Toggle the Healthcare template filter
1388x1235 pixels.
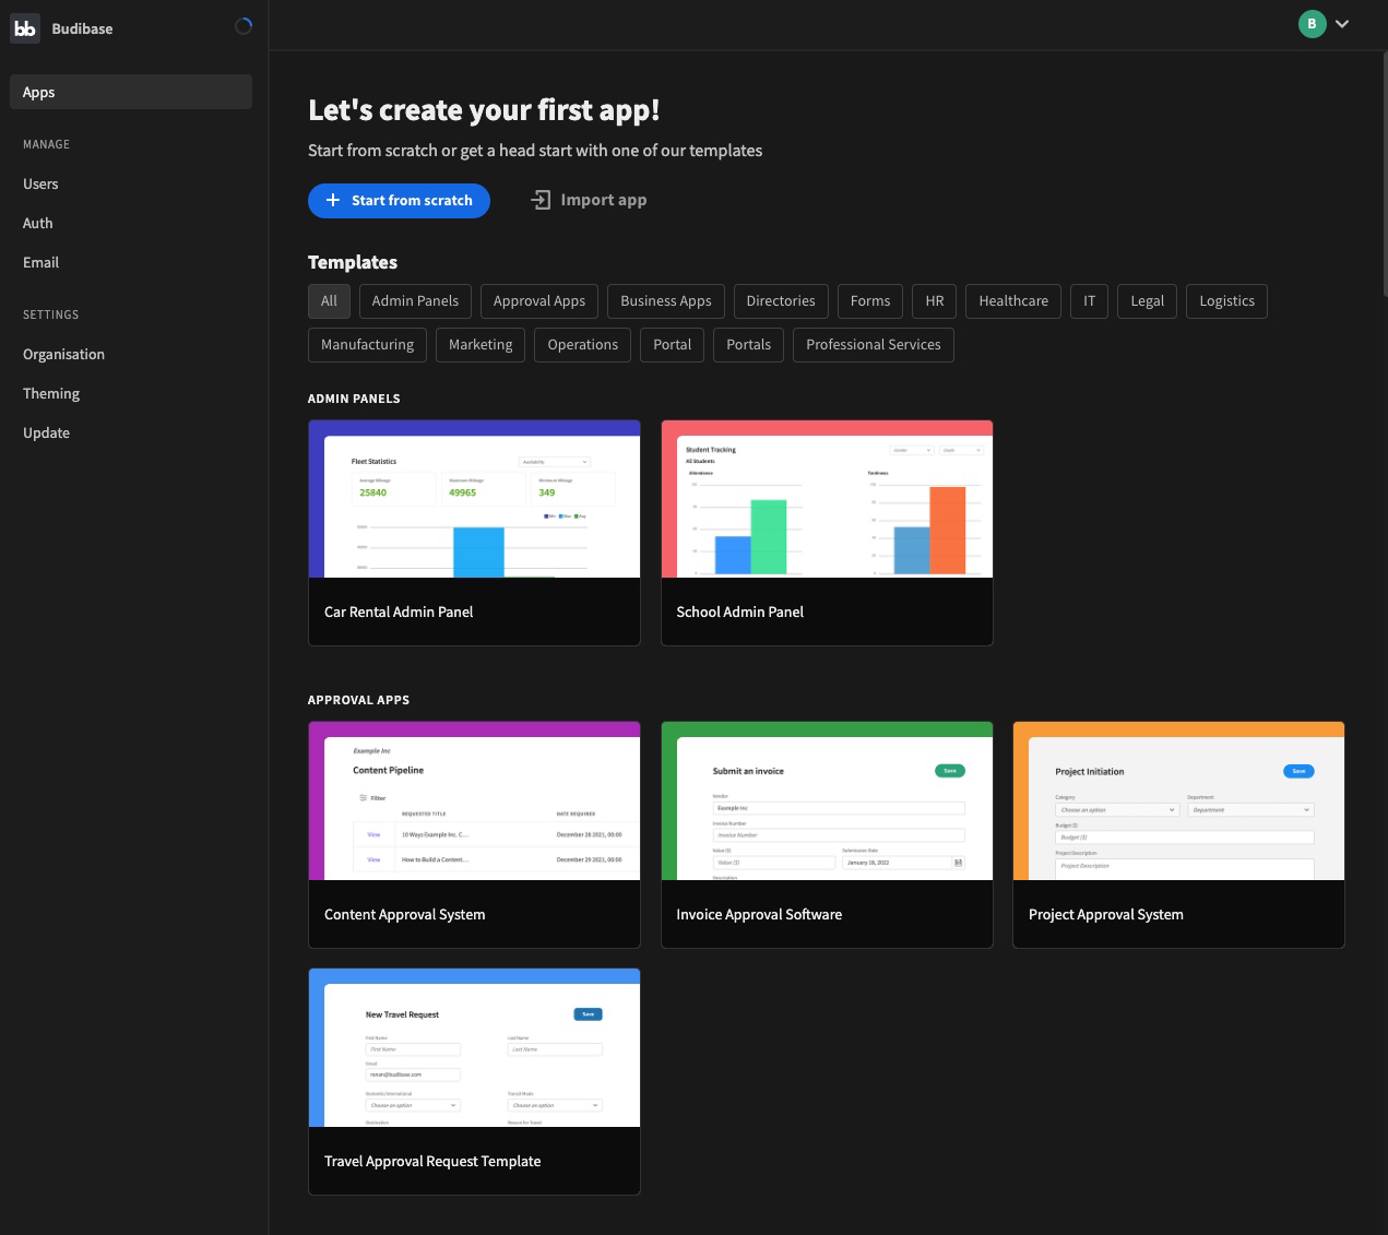point(1012,301)
